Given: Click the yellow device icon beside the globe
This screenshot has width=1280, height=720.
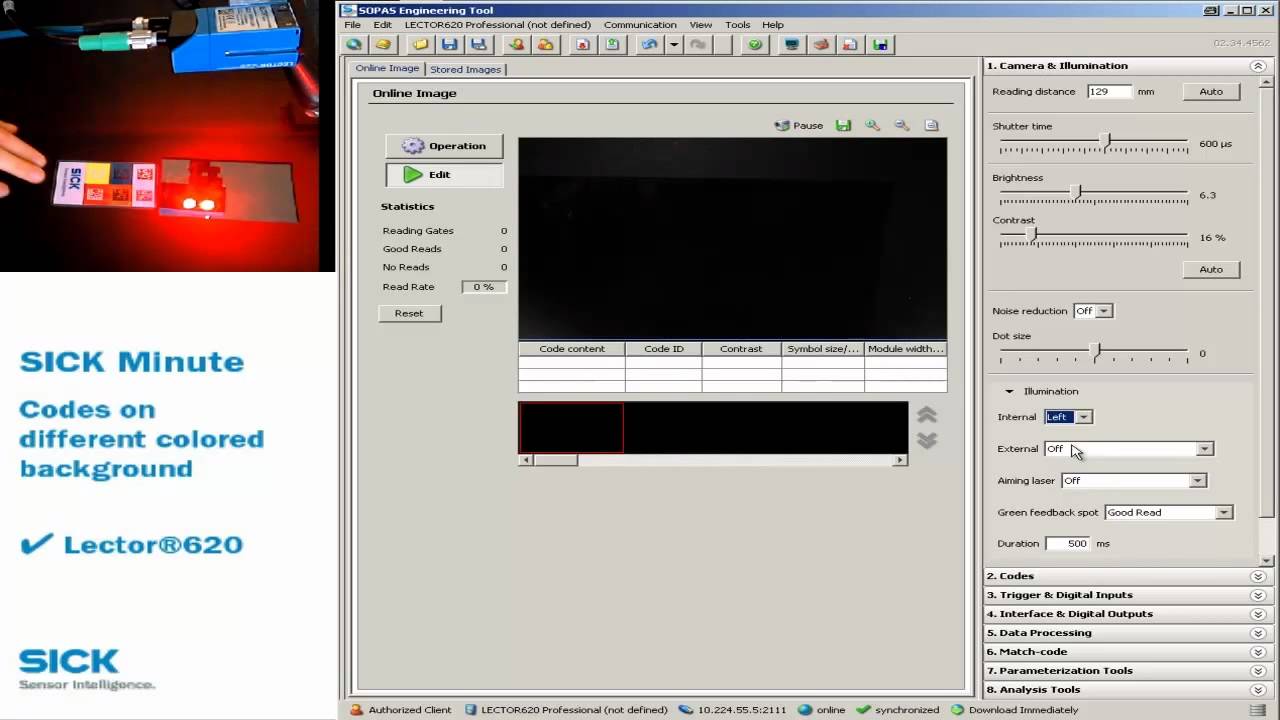Looking at the screenshot, I should 382,44.
